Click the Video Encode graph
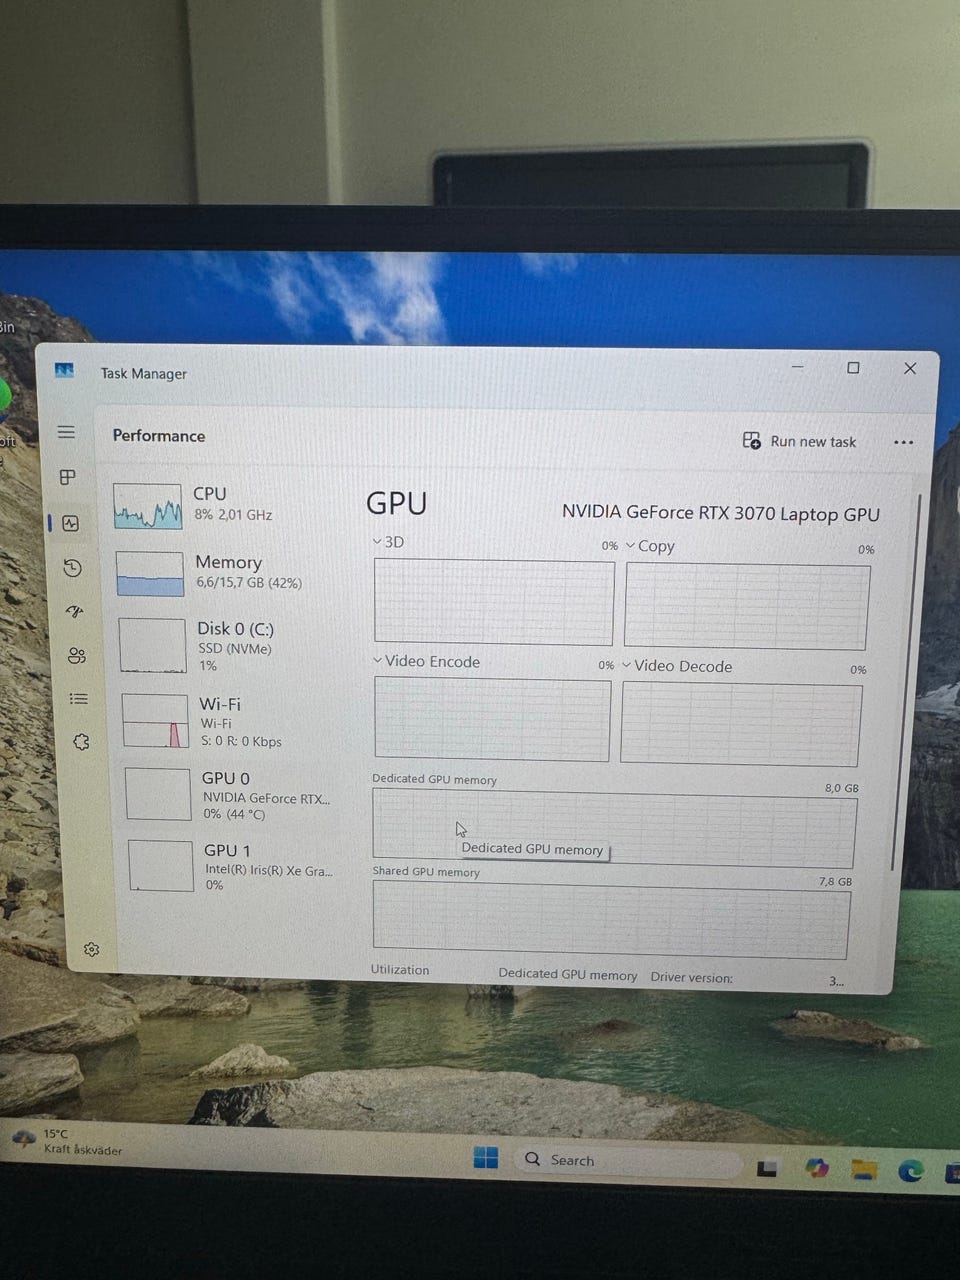This screenshot has height=1280, width=960. [x=492, y=719]
